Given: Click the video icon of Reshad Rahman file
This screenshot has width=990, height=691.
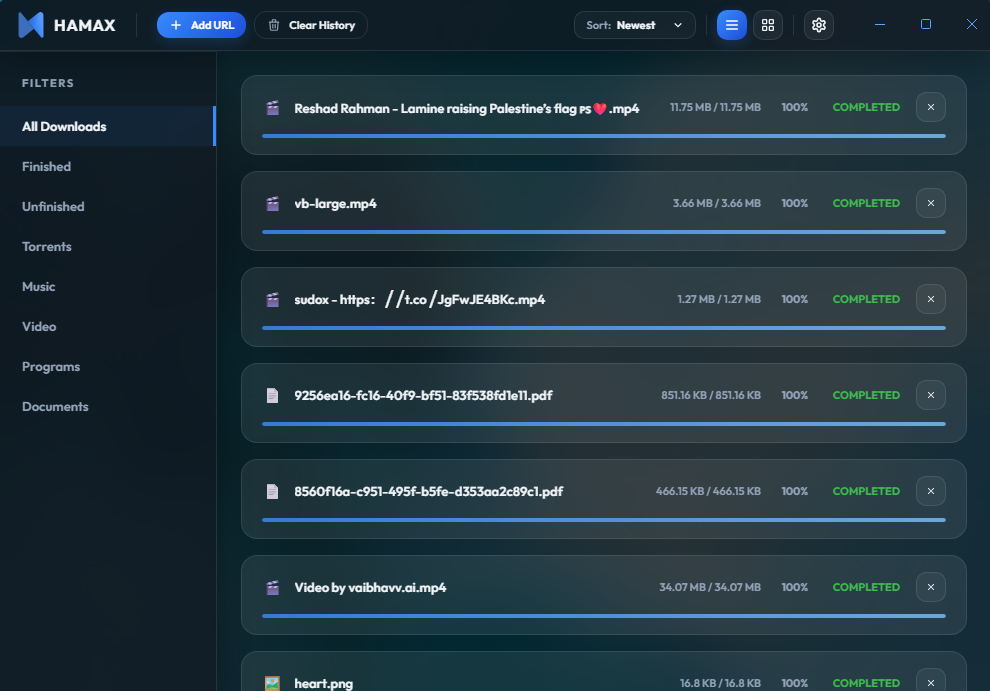Looking at the screenshot, I should (273, 108).
